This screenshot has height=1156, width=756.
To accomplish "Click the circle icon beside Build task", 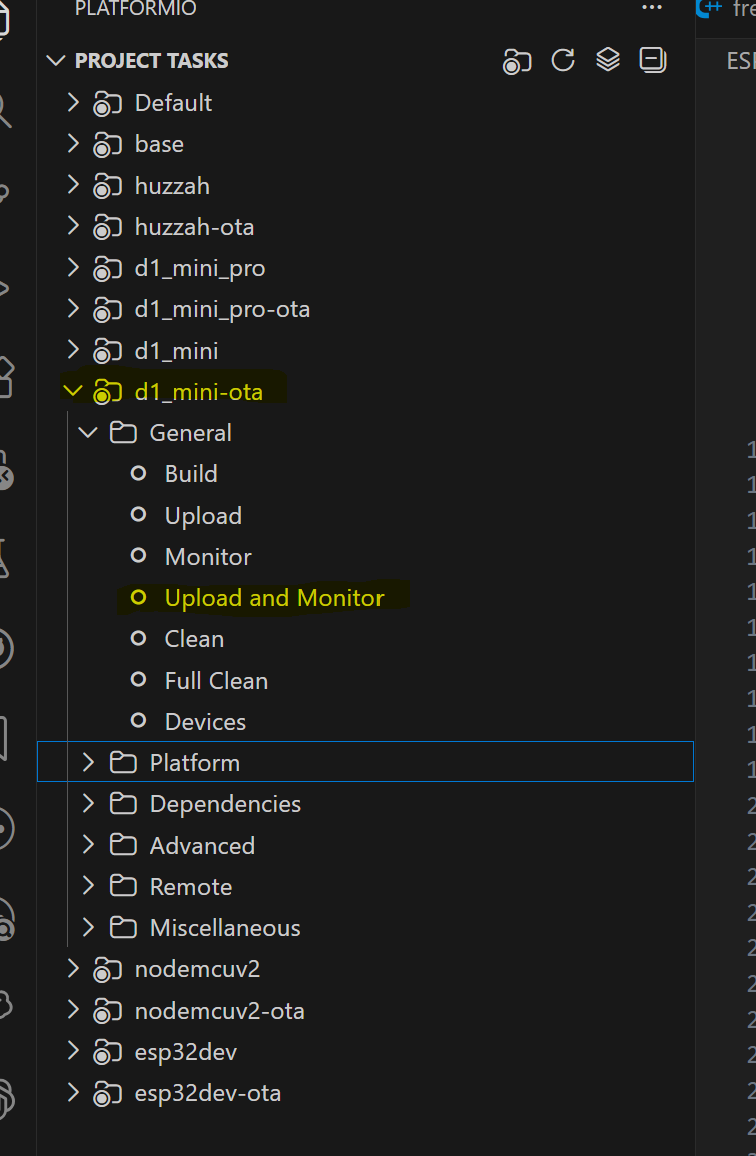I will click(139, 474).
